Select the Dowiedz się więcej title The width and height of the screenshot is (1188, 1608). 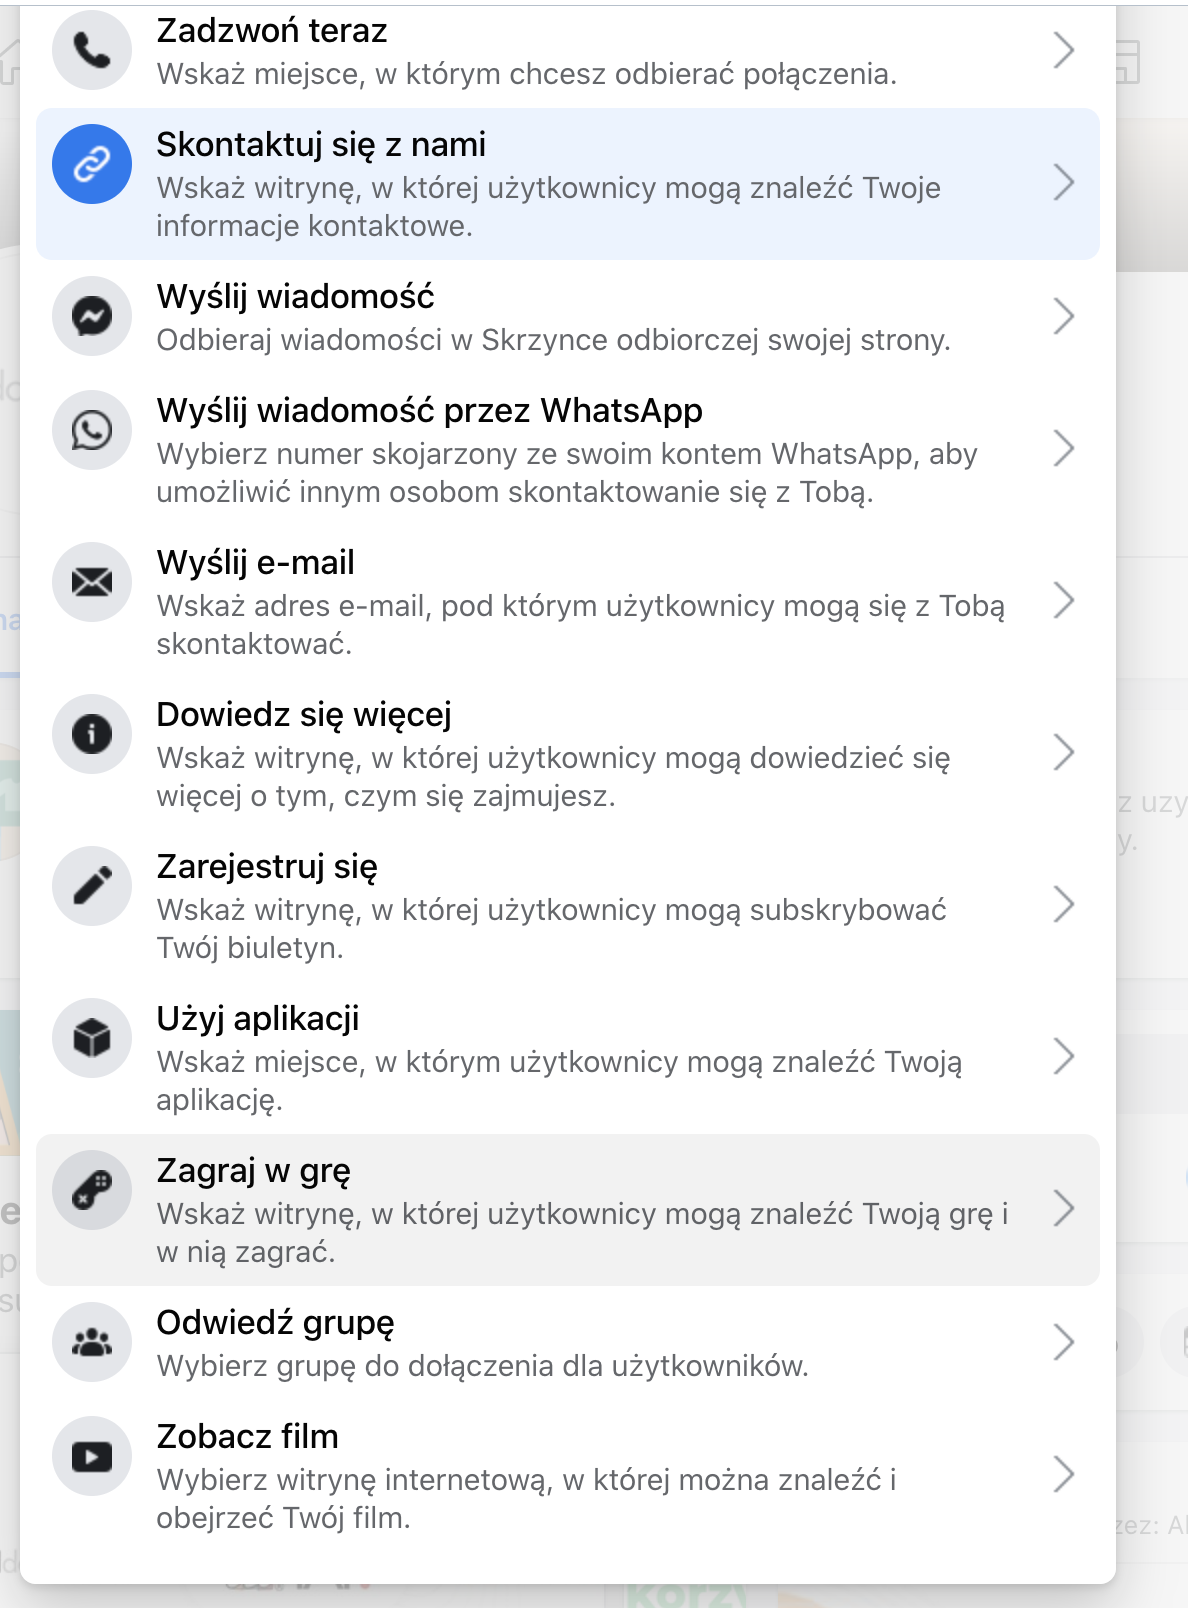(x=304, y=715)
